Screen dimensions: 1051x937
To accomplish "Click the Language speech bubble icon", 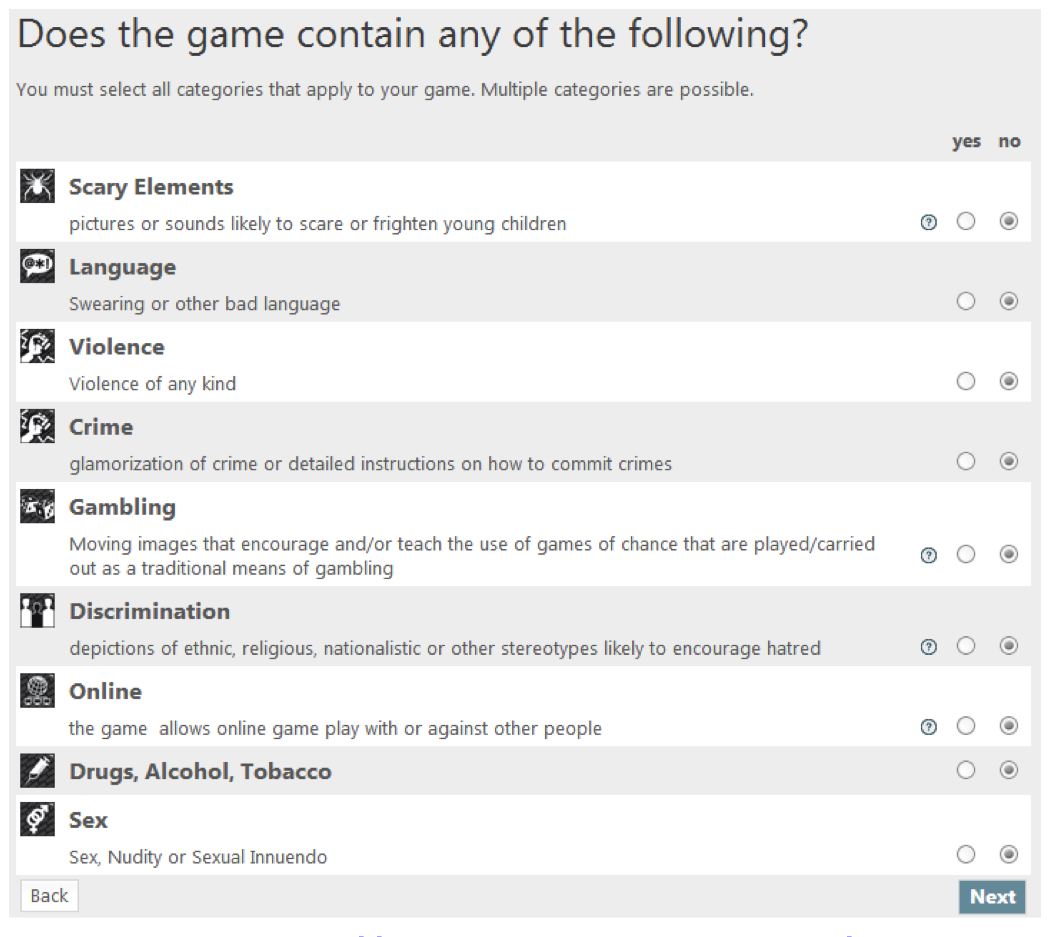I will click(x=37, y=267).
